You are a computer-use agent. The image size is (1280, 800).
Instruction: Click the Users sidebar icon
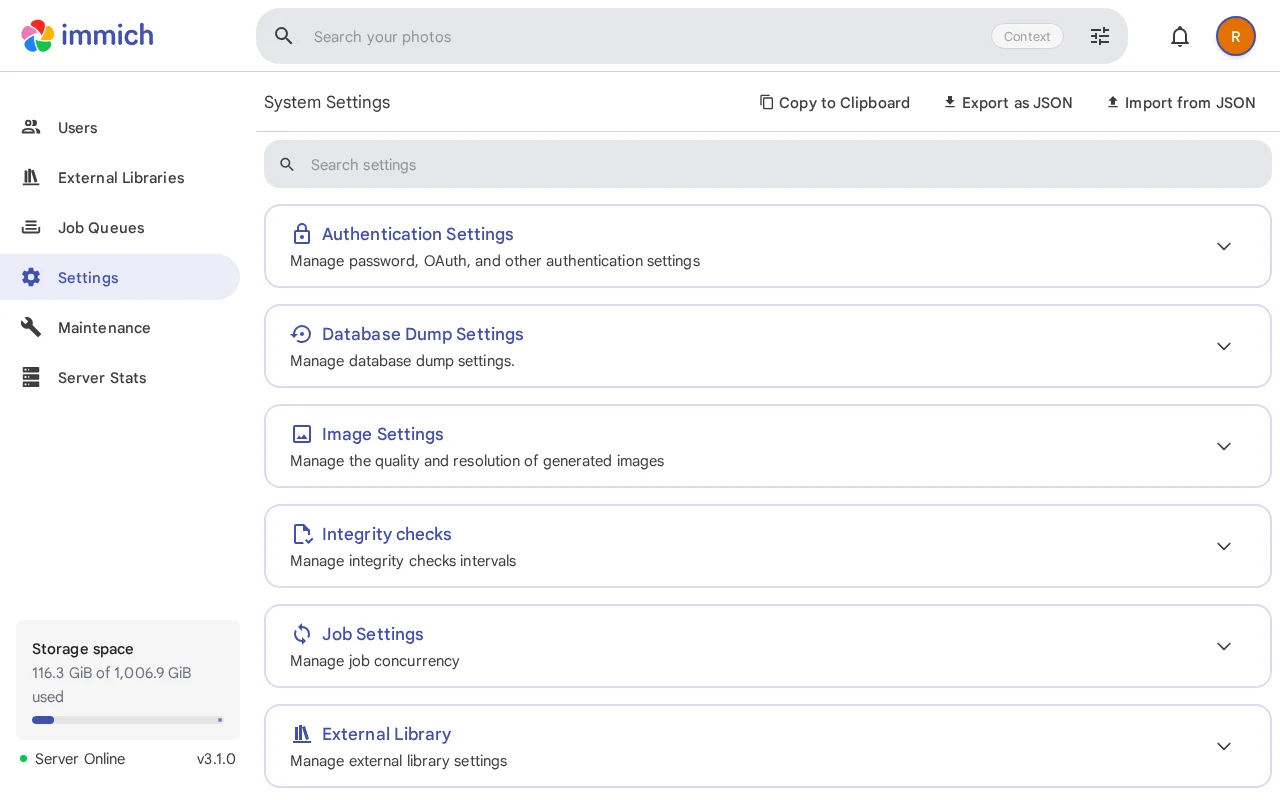coord(31,127)
